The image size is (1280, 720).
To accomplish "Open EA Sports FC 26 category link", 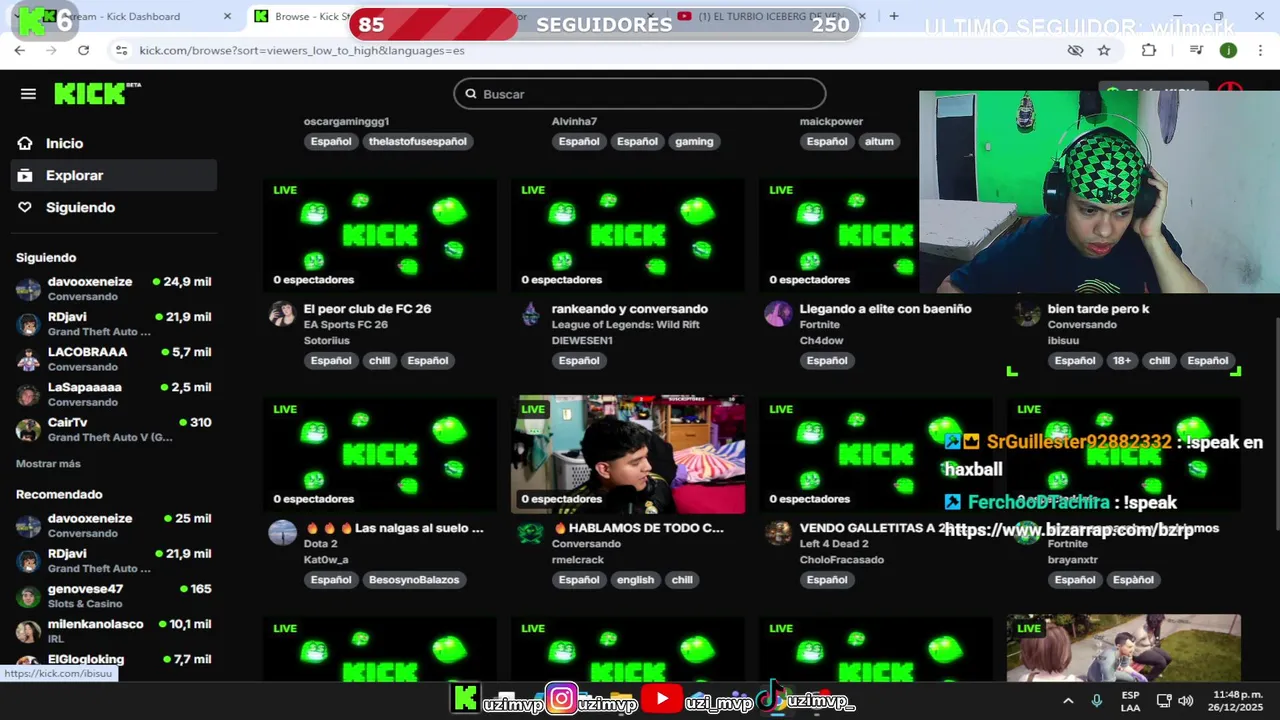I will point(345,325).
